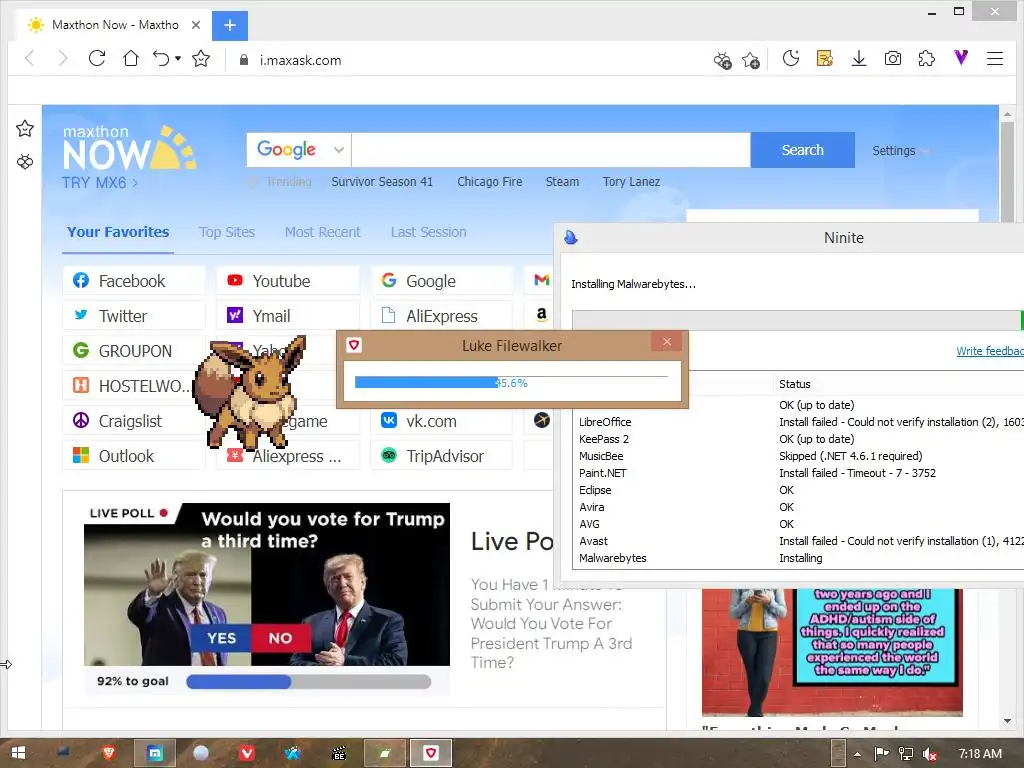Open the Outlook favorite tile

(134, 456)
